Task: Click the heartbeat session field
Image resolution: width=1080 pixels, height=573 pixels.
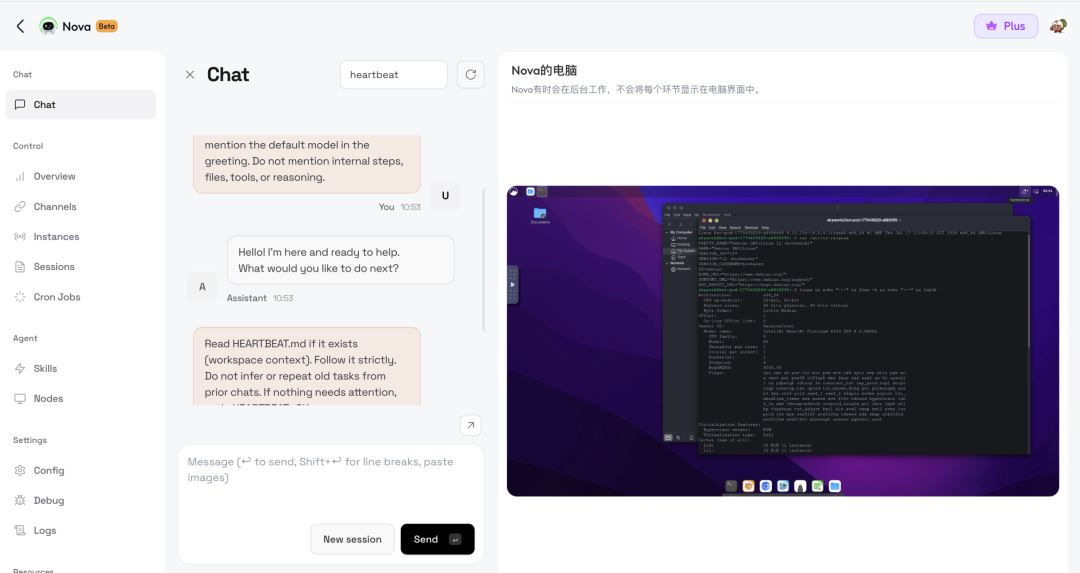Action: coord(393,74)
